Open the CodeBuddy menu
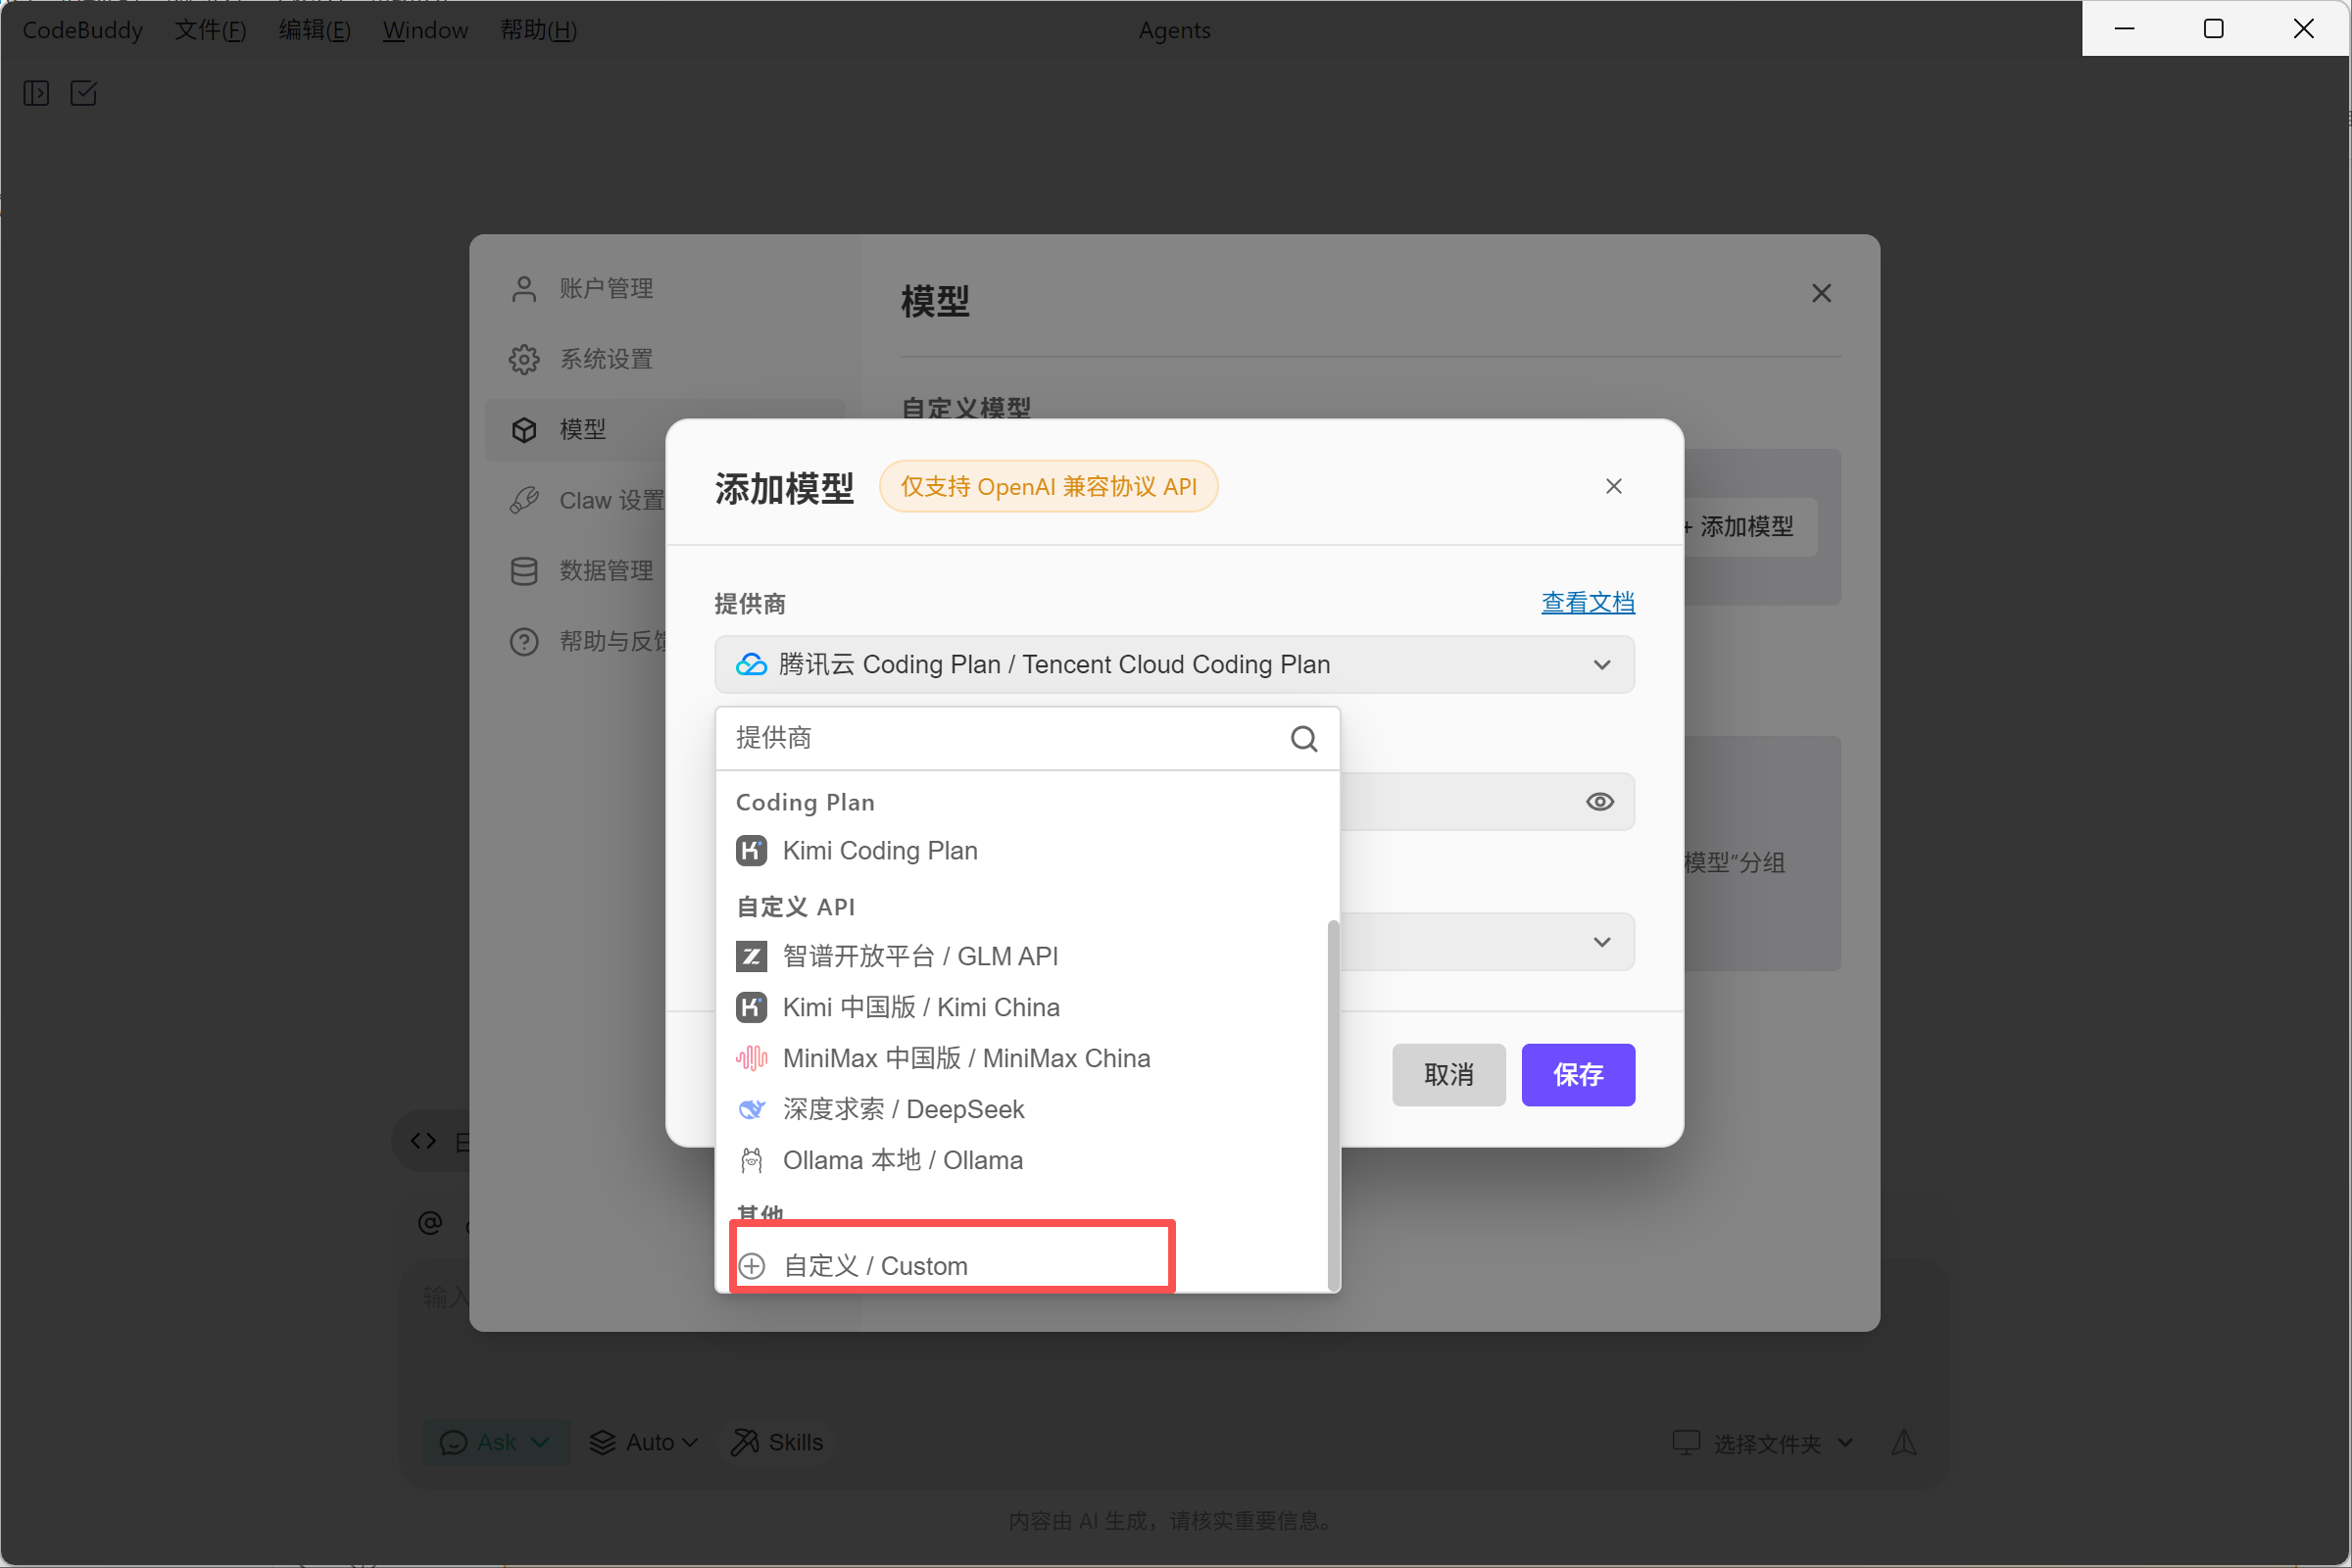 pos(82,30)
